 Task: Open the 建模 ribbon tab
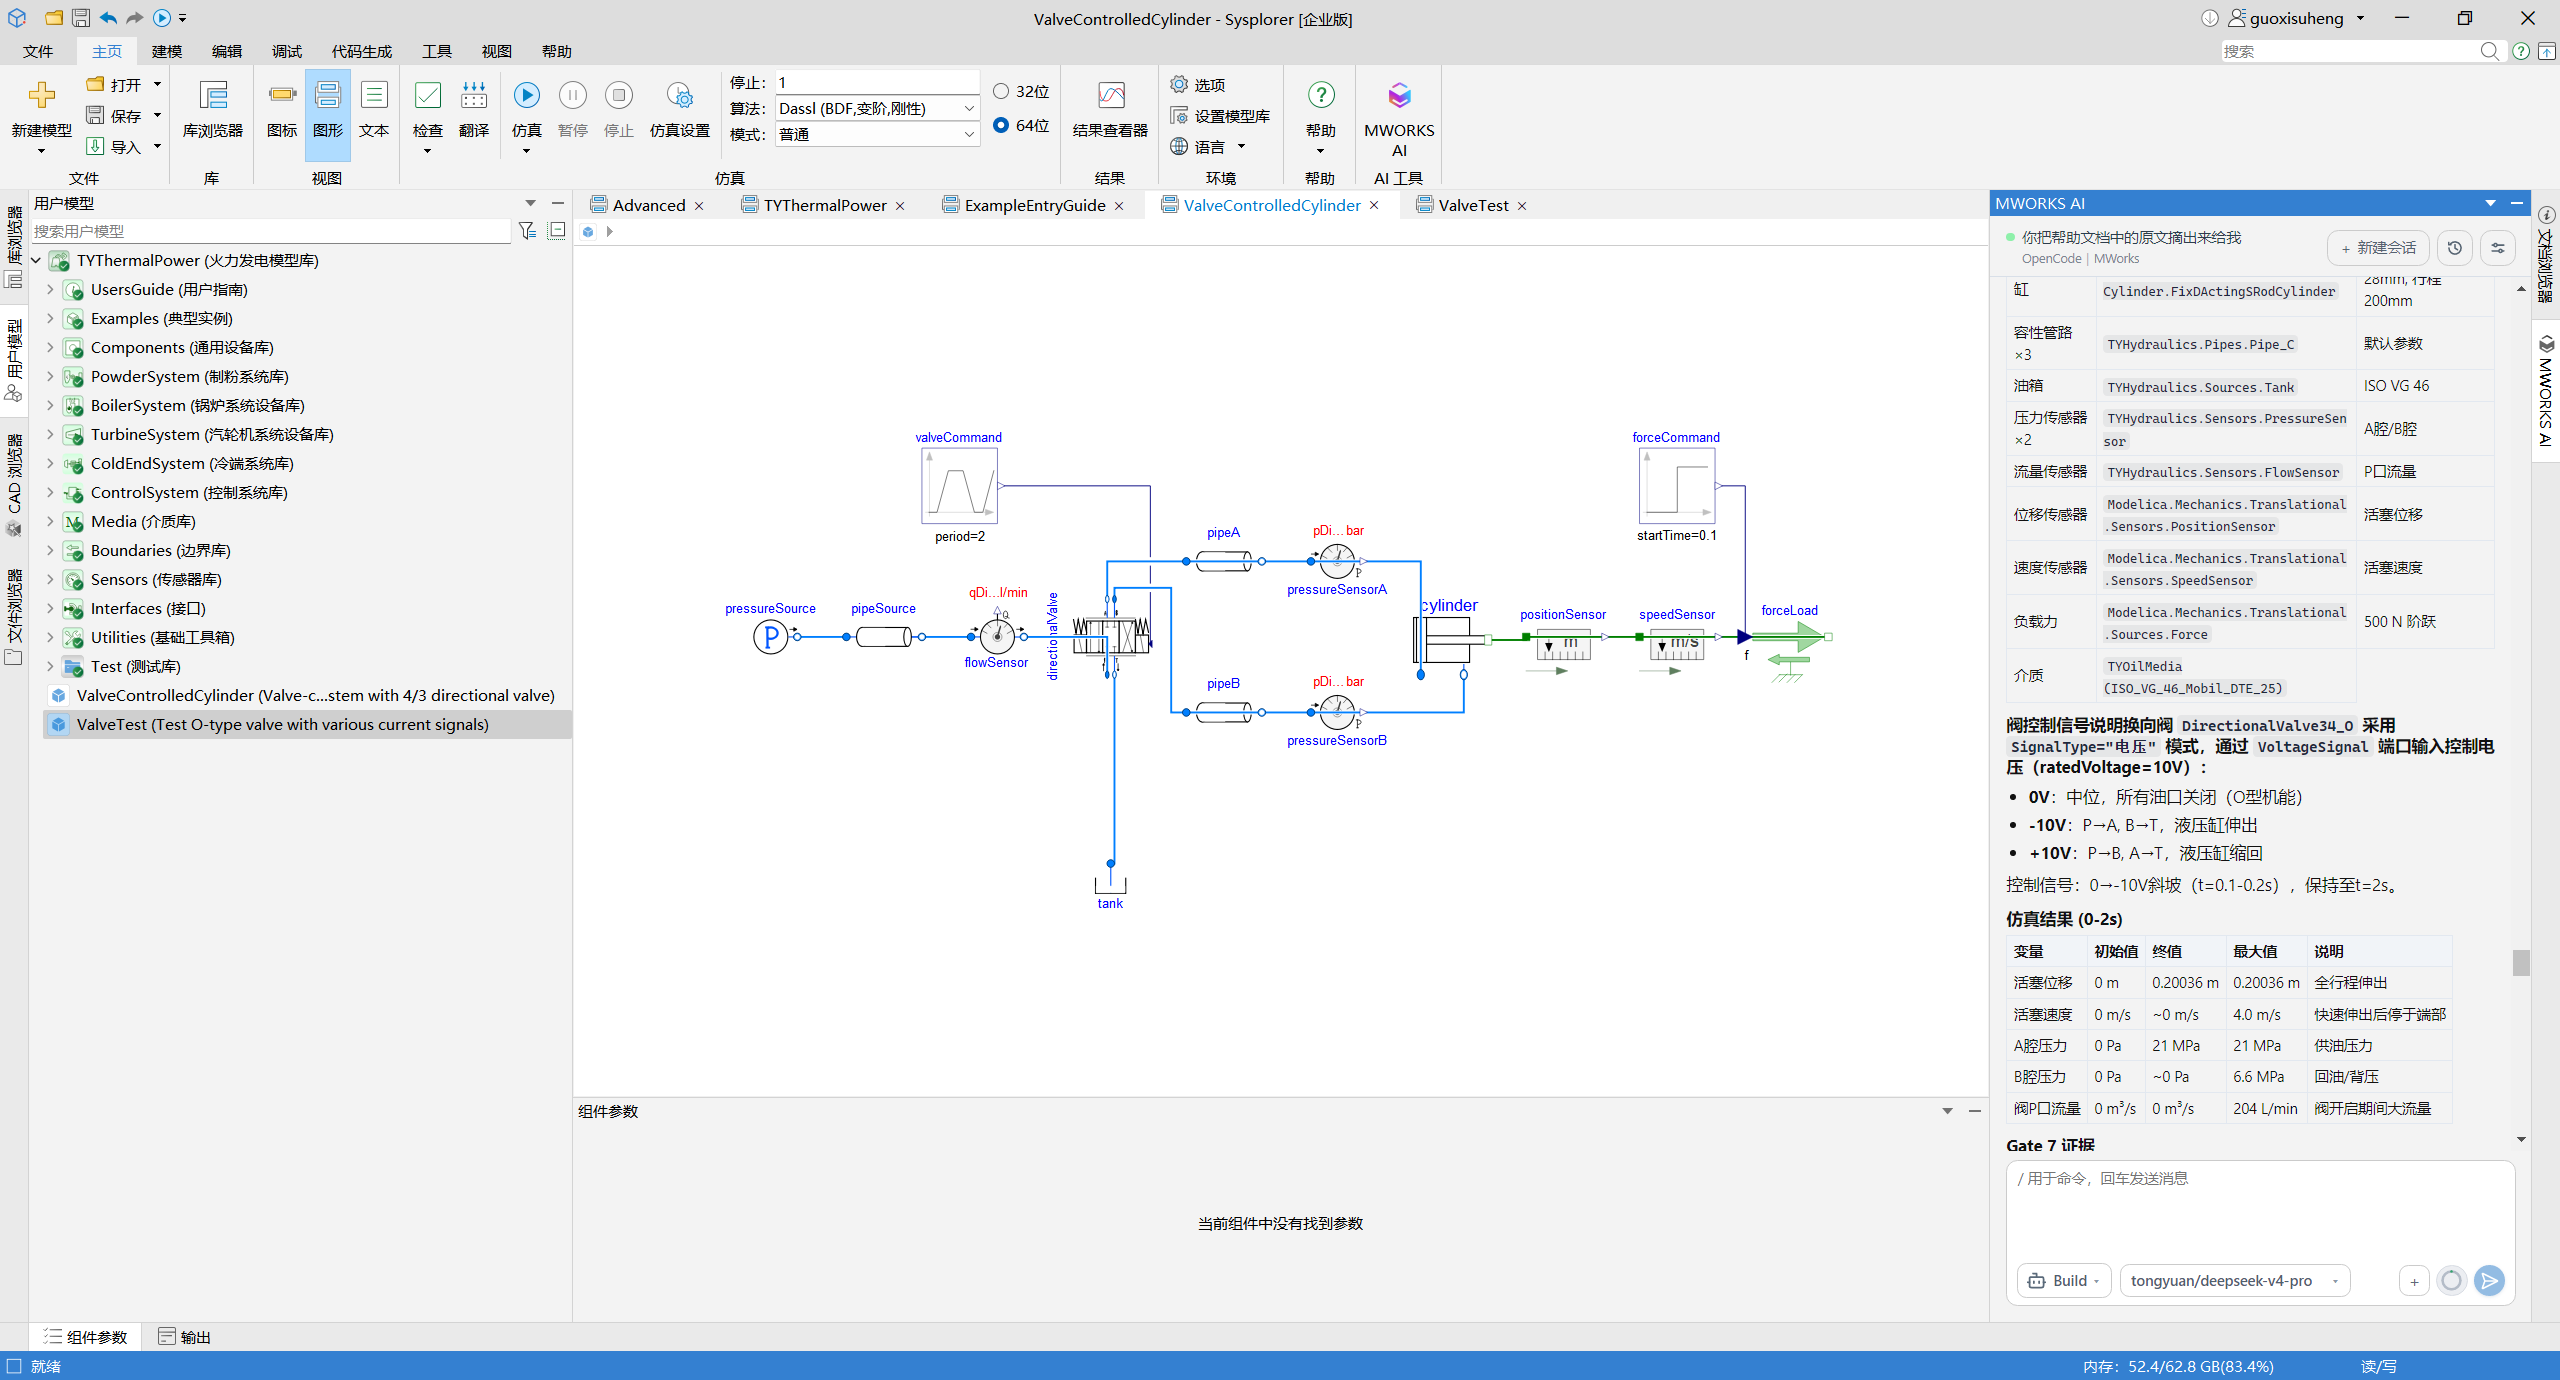(167, 51)
